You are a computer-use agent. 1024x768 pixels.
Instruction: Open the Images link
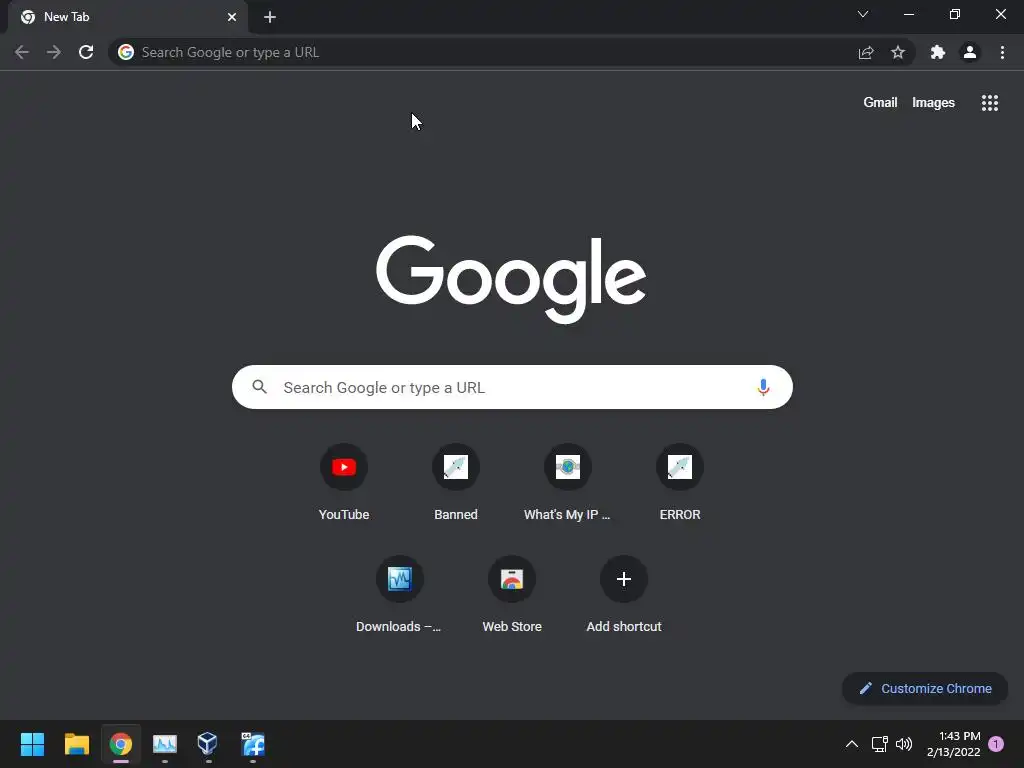(933, 103)
